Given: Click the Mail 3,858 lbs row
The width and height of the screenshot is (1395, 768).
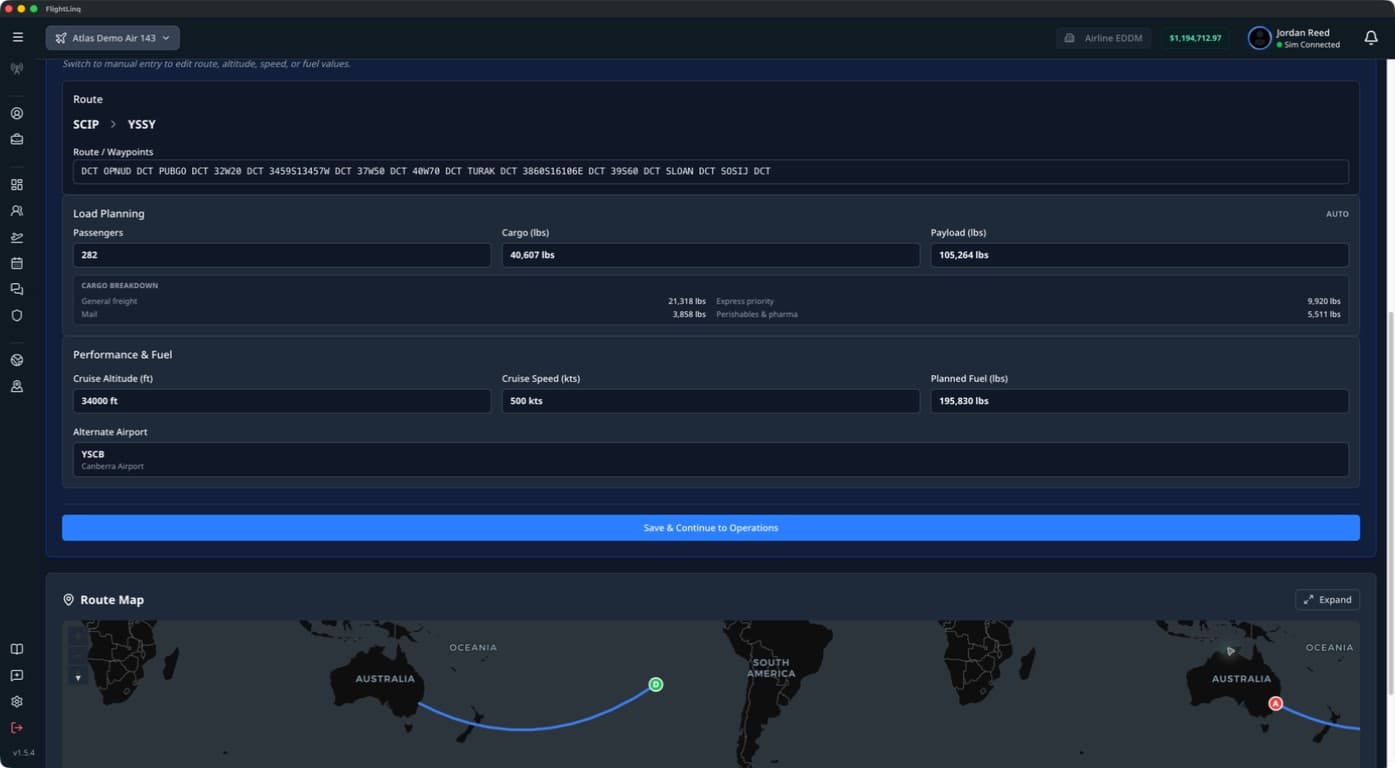Looking at the screenshot, I should (x=393, y=314).
